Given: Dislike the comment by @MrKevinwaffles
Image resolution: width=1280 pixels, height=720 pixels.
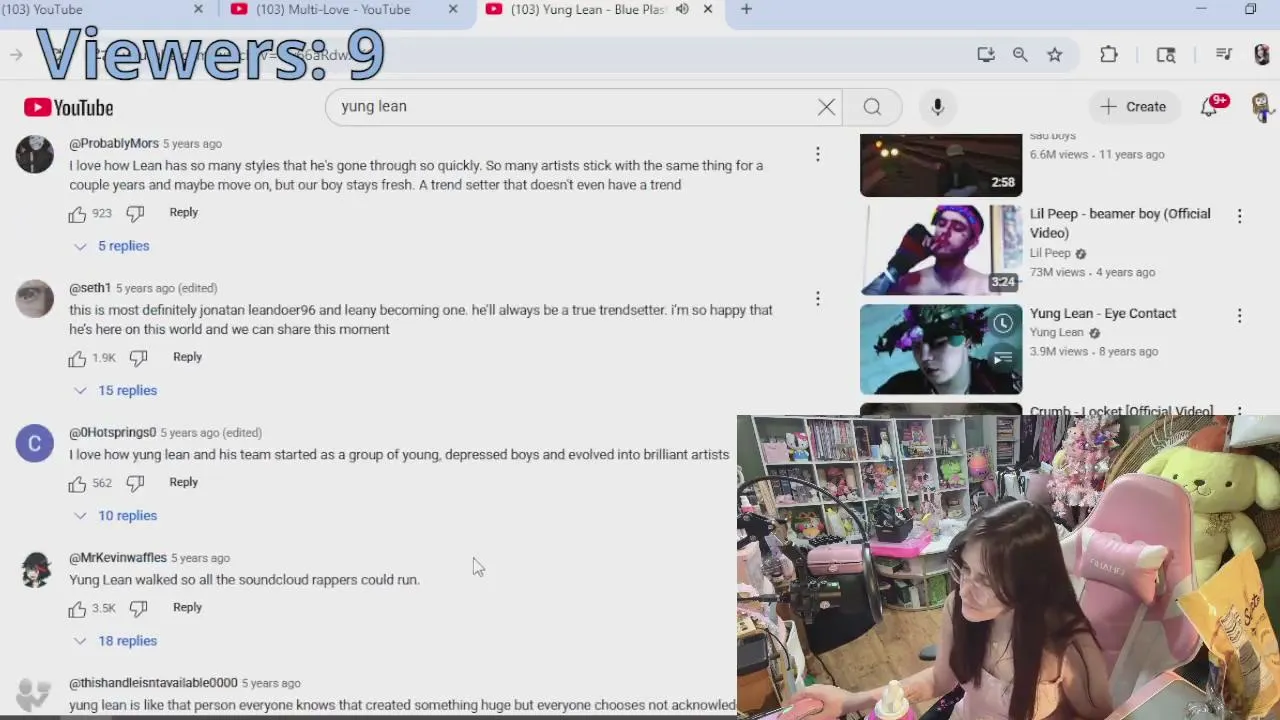Looking at the screenshot, I should point(139,609).
